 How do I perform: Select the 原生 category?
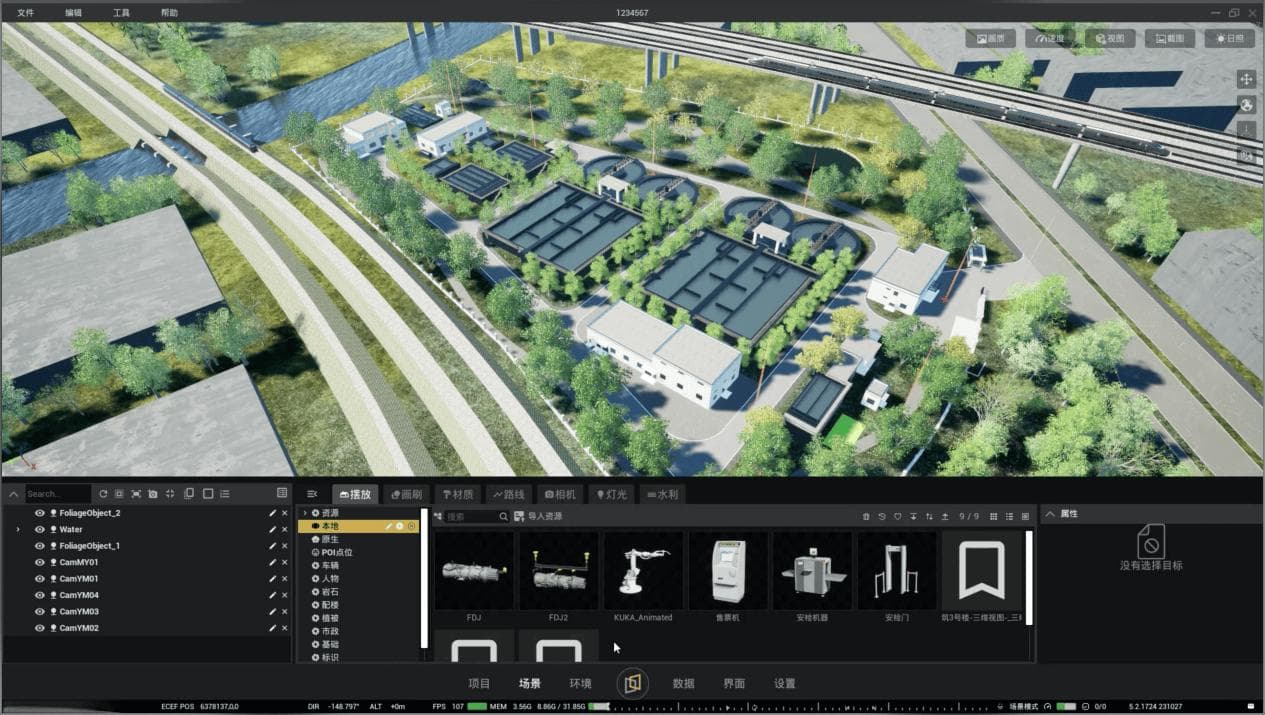click(330, 539)
